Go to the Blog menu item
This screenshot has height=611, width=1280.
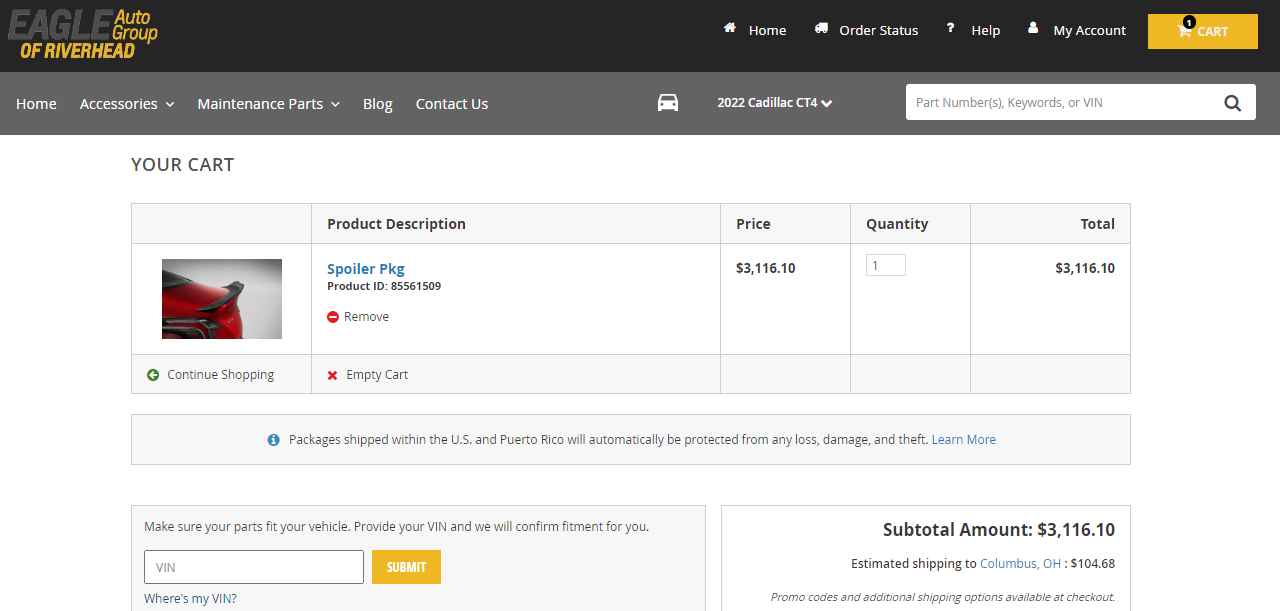(x=377, y=104)
